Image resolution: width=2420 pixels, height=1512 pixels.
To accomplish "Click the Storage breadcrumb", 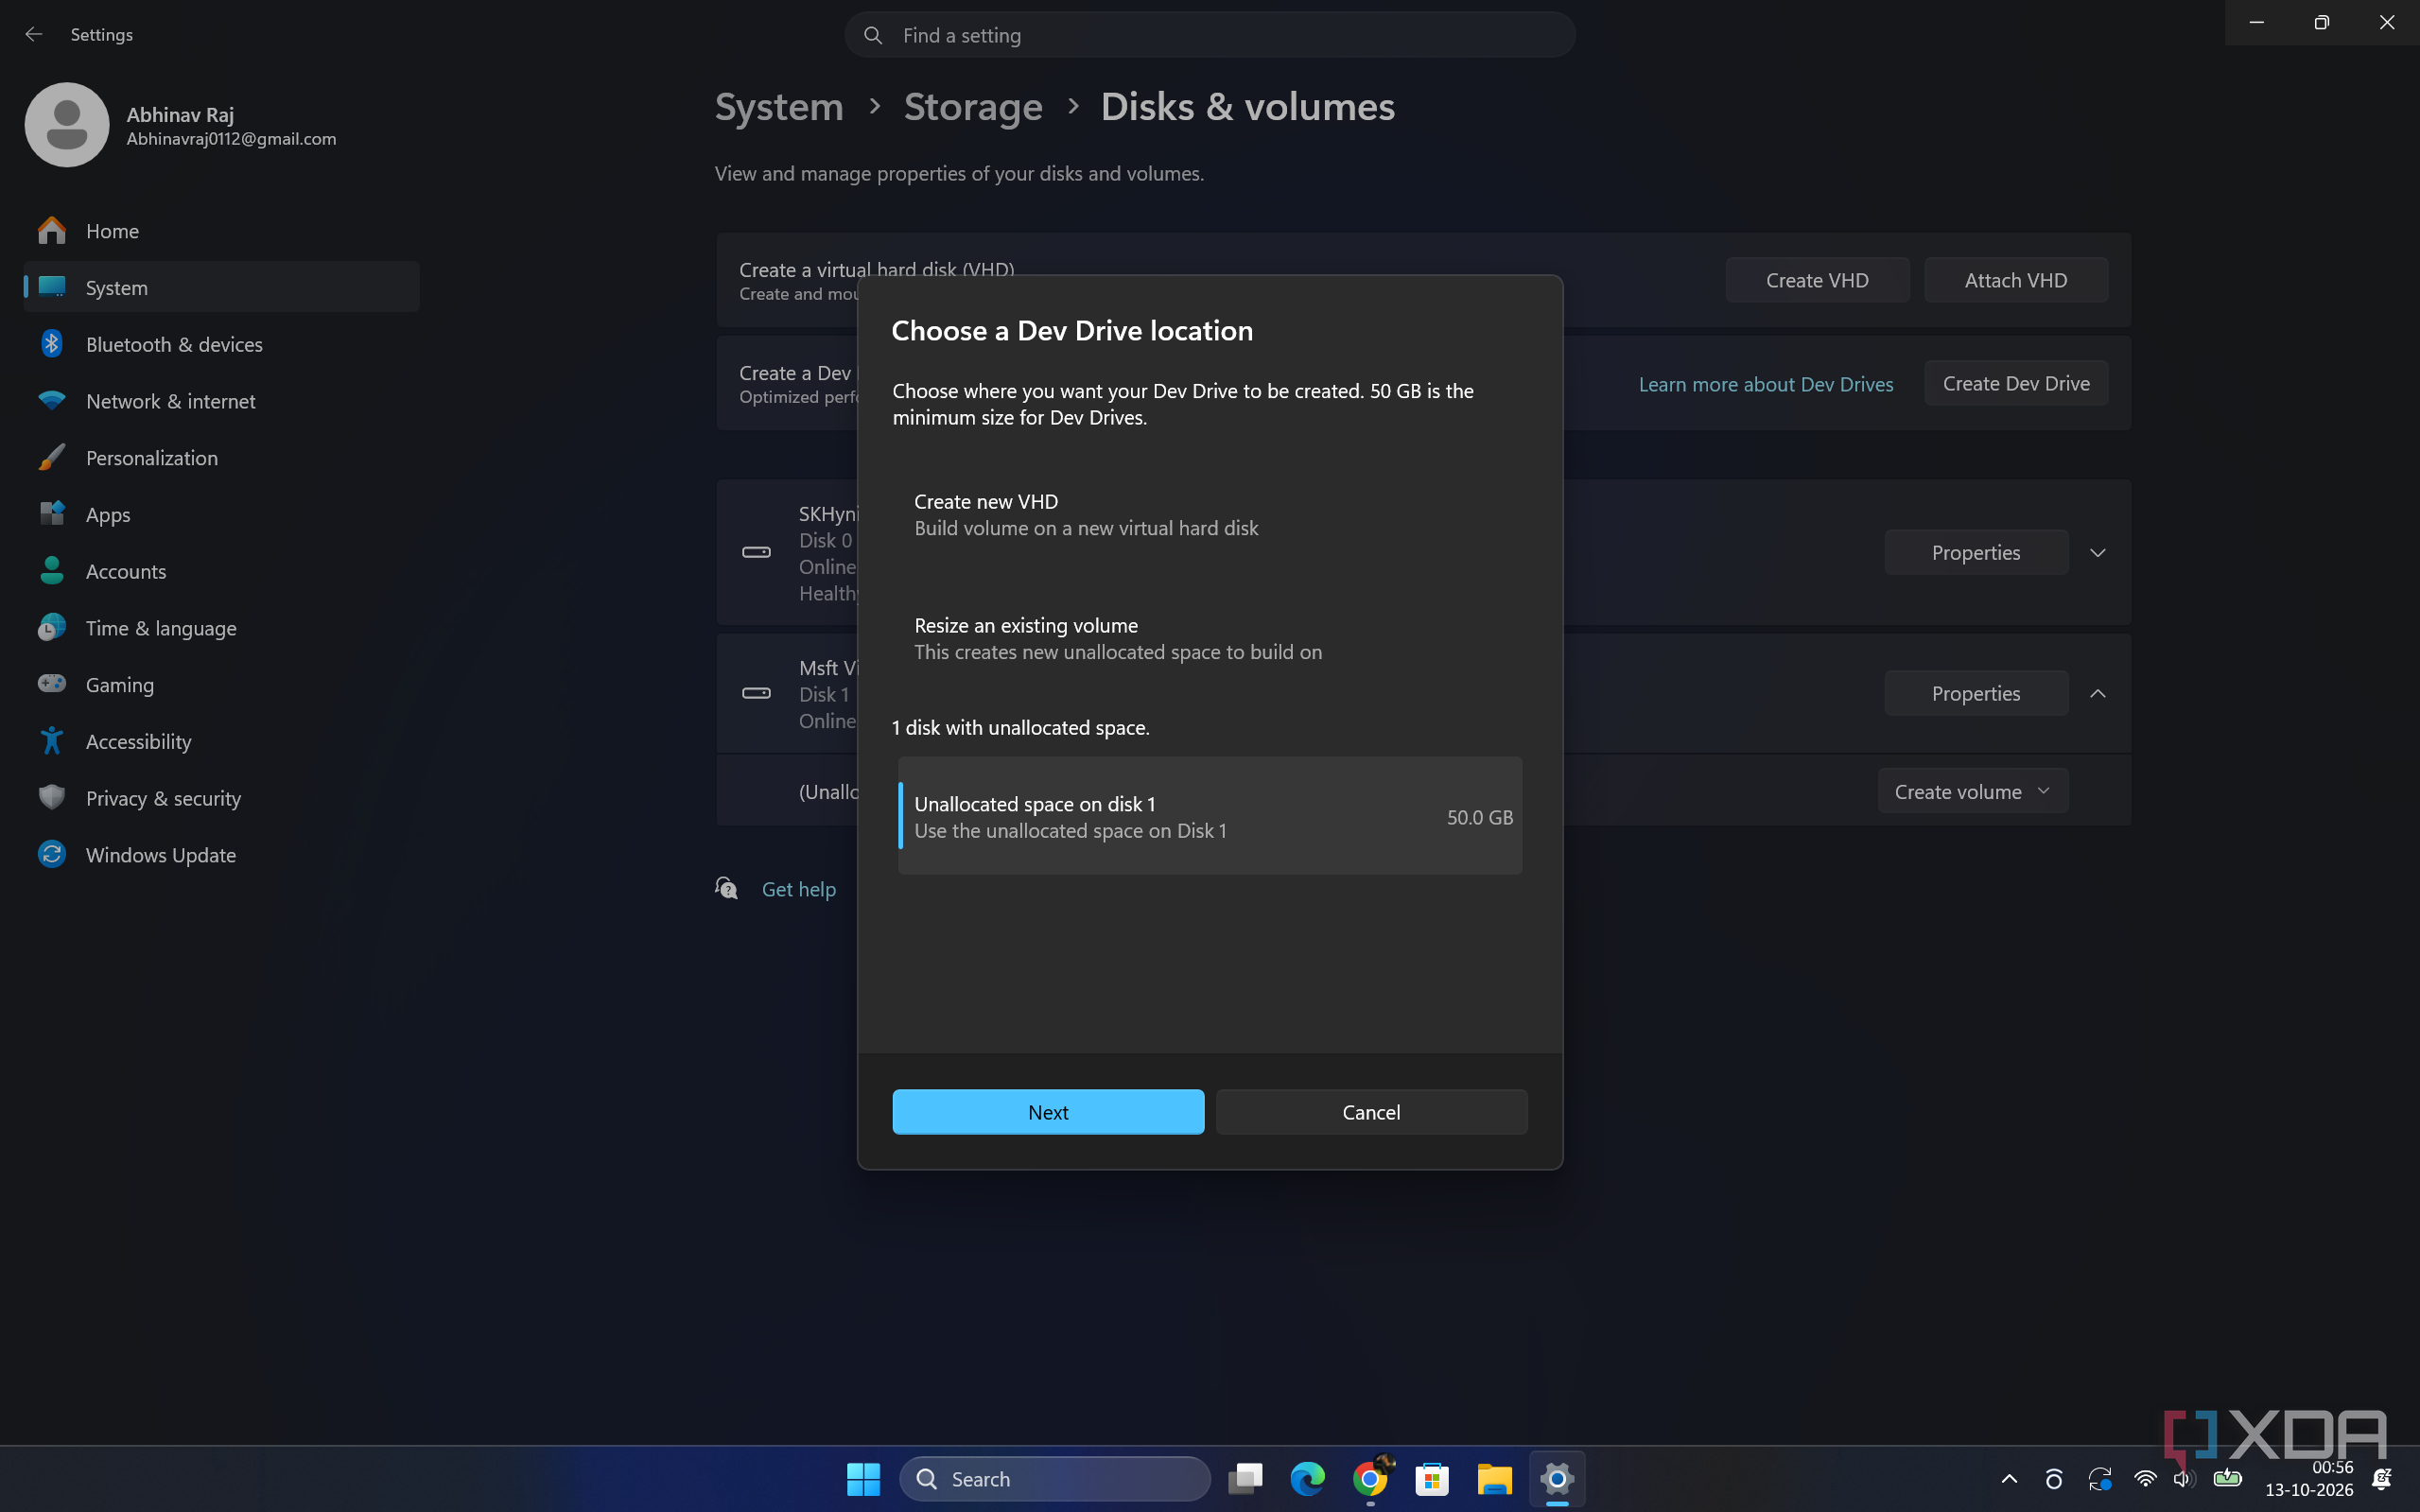I will pos(973,106).
